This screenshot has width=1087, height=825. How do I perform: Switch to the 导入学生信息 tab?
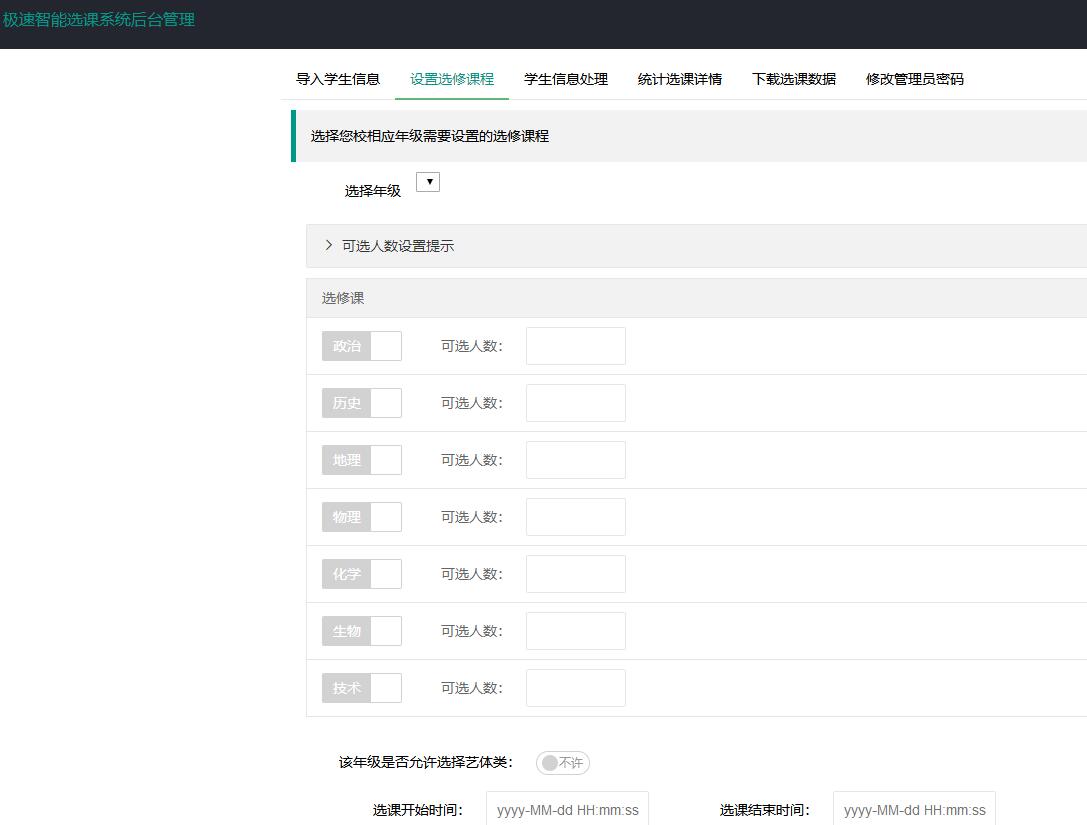click(338, 79)
